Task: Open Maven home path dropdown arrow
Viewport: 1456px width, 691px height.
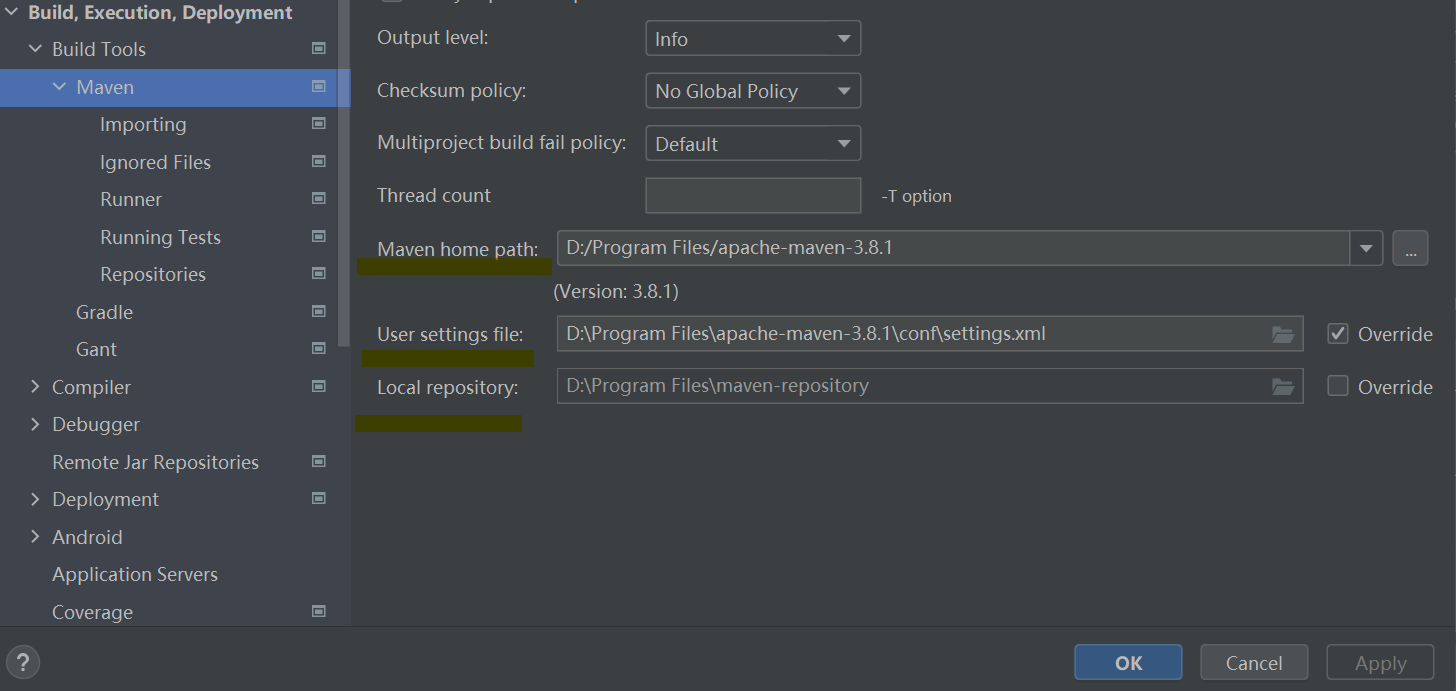Action: (x=1366, y=248)
